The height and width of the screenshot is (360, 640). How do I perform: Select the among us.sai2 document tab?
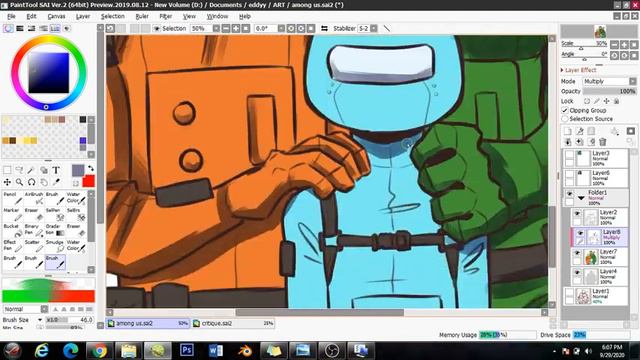click(148, 323)
